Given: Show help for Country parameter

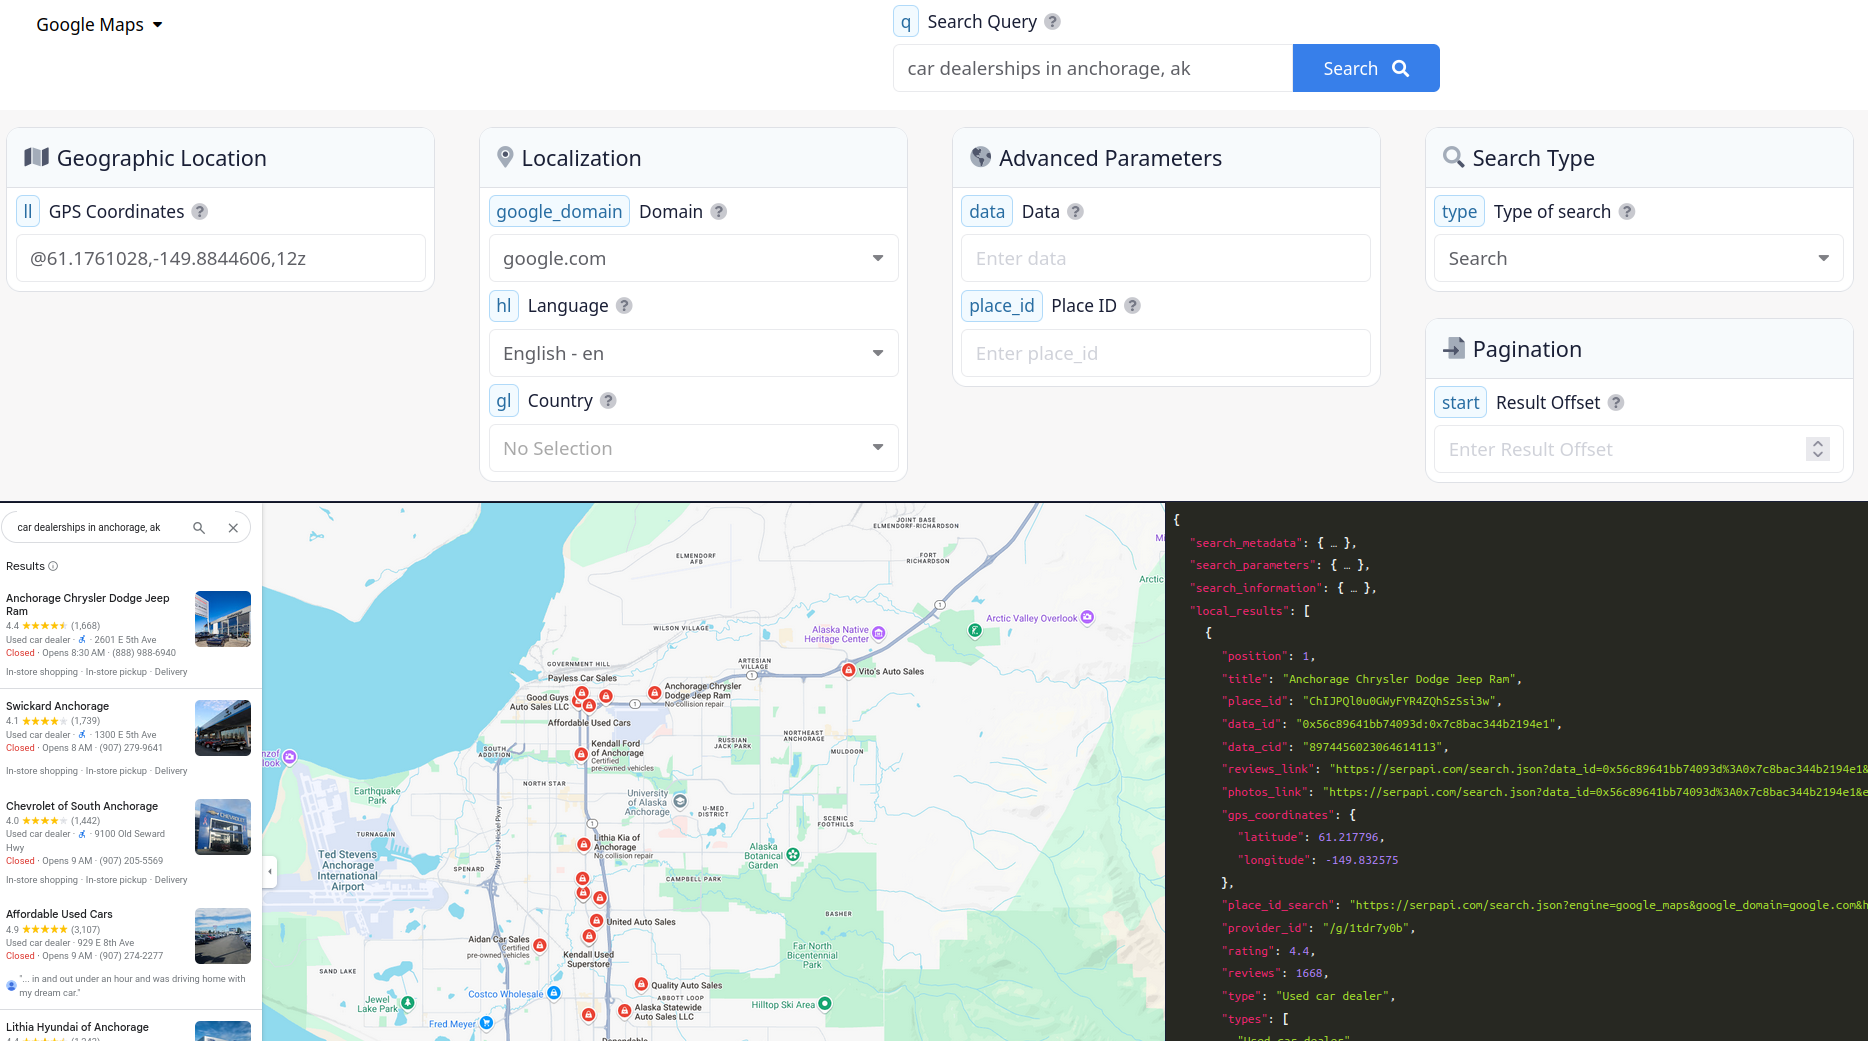Looking at the screenshot, I should 608,401.
